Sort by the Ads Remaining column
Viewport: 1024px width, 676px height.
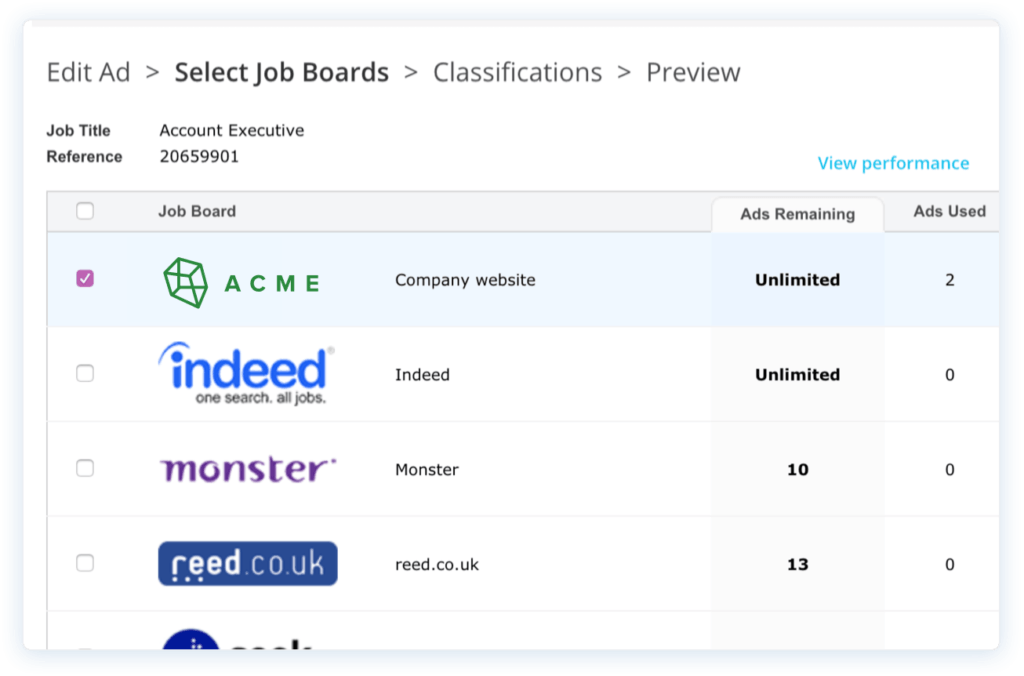click(x=797, y=214)
